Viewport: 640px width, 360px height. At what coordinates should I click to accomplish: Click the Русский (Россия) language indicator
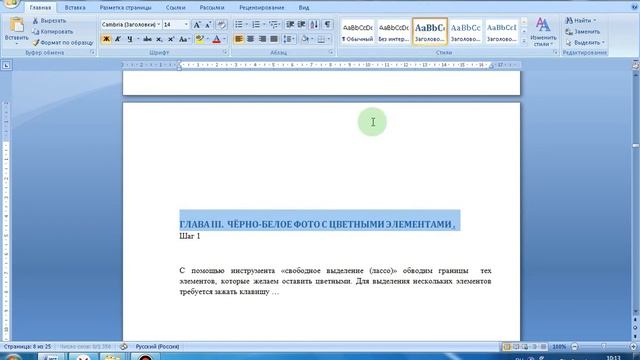pyautogui.click(x=157, y=347)
